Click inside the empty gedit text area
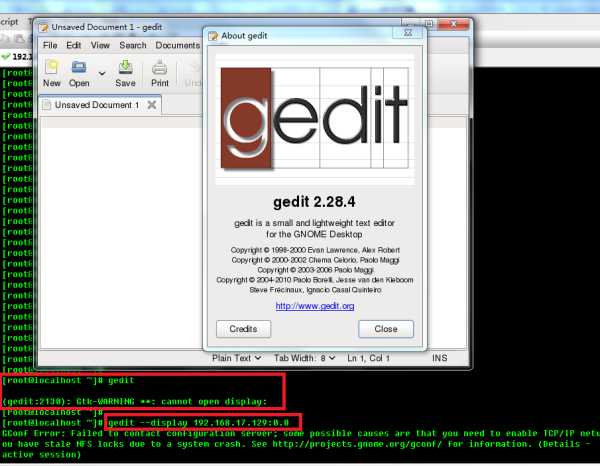The image size is (600, 466). click(121, 237)
